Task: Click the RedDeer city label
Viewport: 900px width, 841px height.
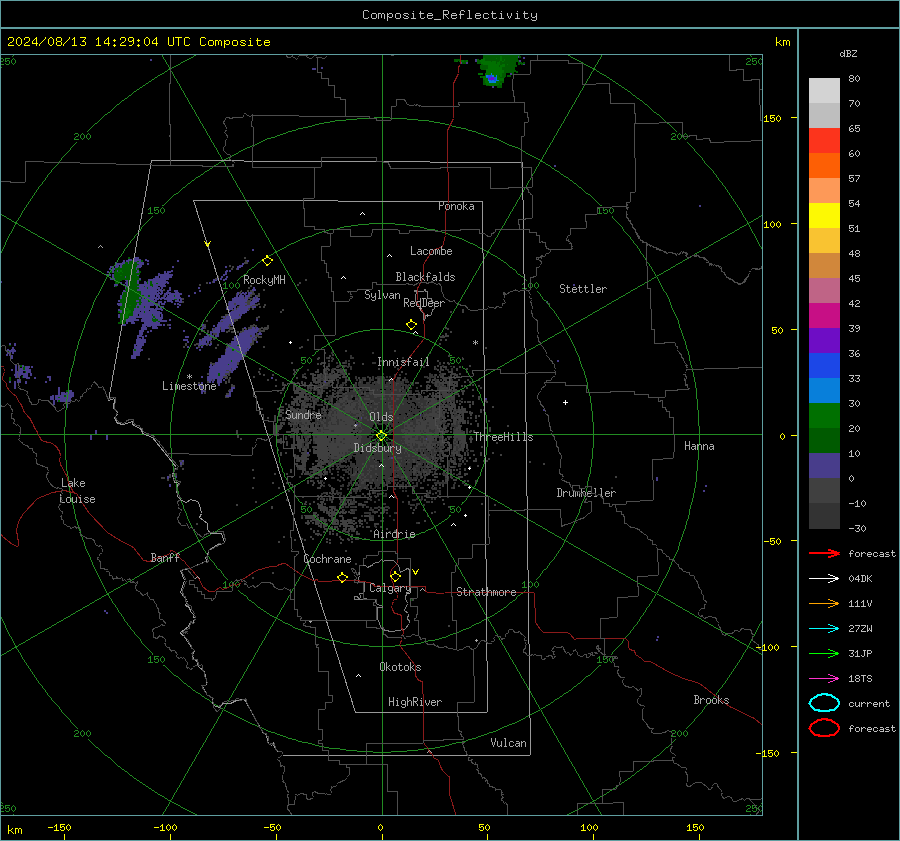Action: pos(424,303)
